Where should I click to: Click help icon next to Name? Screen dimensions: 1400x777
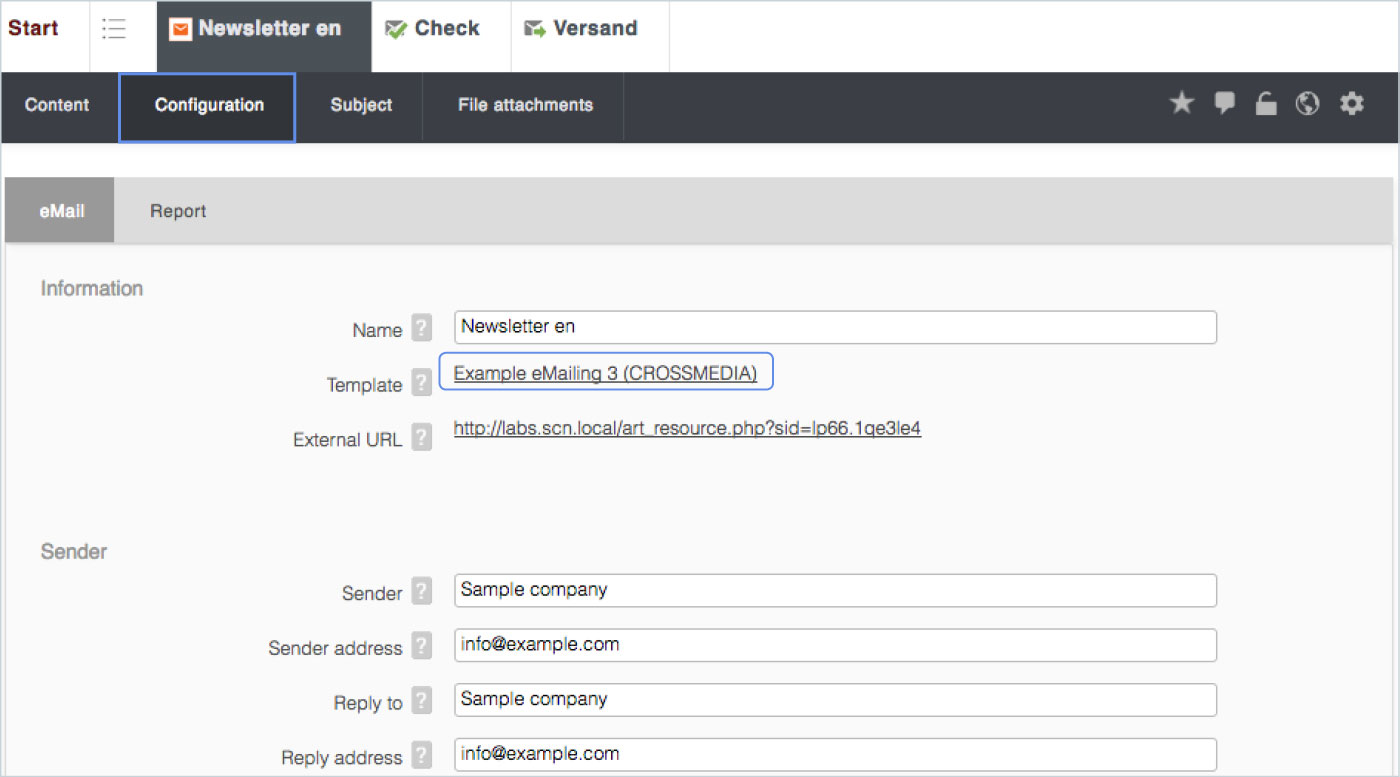422,329
